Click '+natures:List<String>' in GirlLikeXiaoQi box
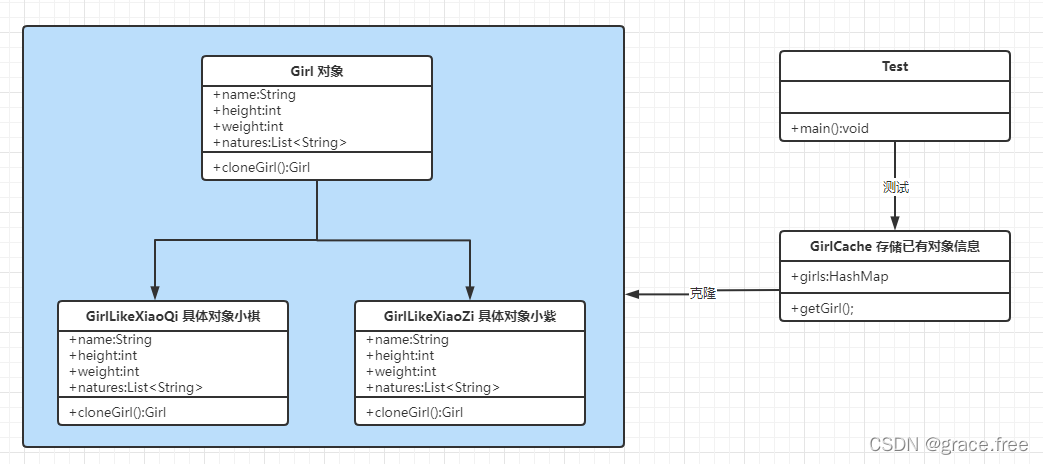 pyautogui.click(x=136, y=388)
